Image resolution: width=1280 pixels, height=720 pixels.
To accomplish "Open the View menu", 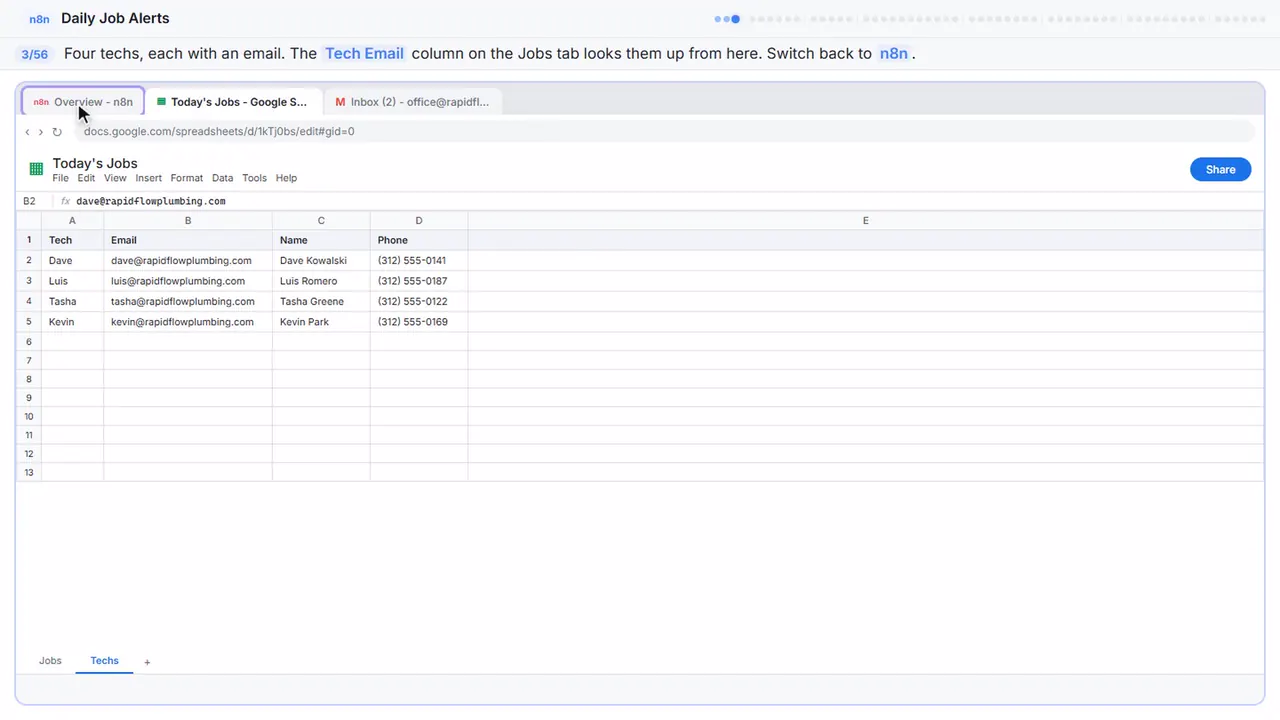I will (x=115, y=178).
